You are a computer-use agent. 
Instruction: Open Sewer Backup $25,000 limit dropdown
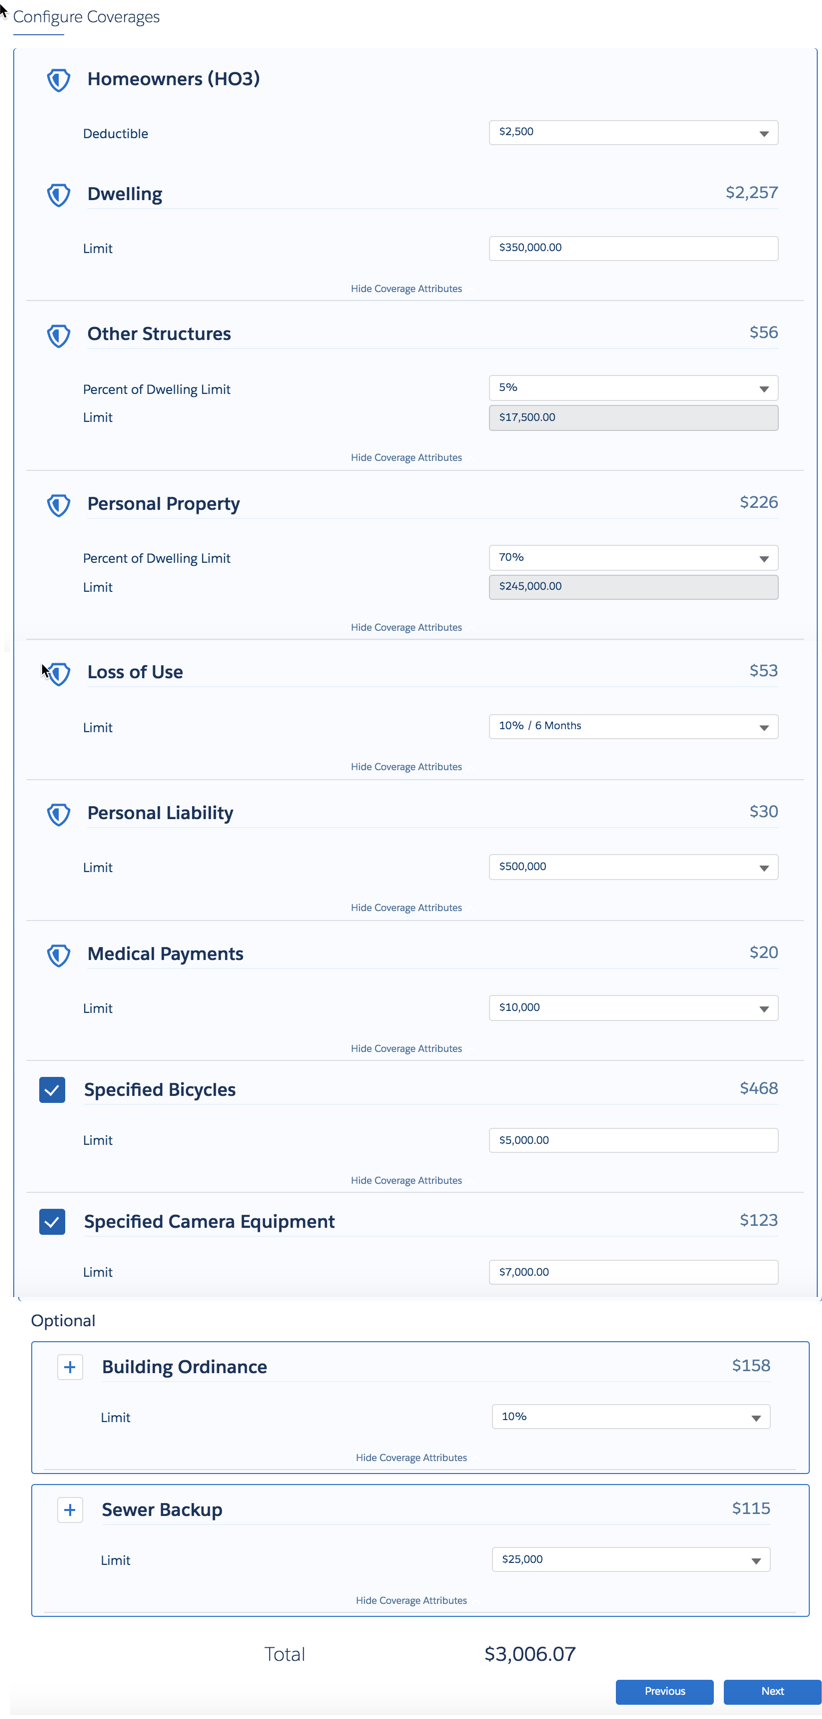click(631, 1560)
